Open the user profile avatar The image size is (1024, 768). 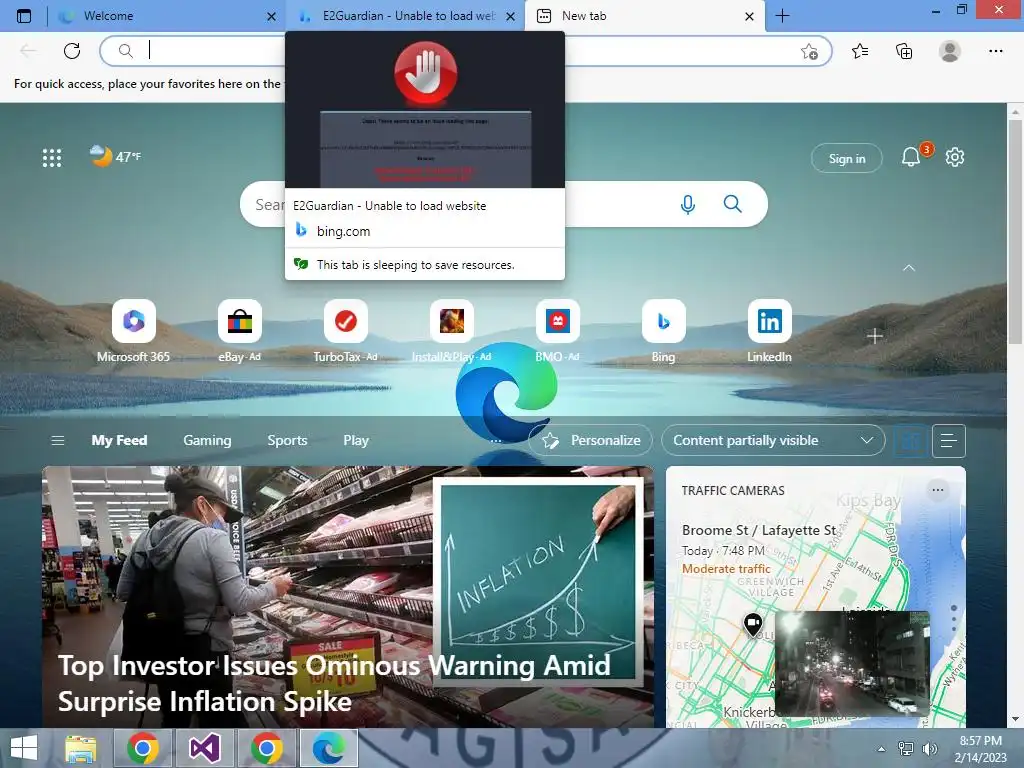pos(950,51)
